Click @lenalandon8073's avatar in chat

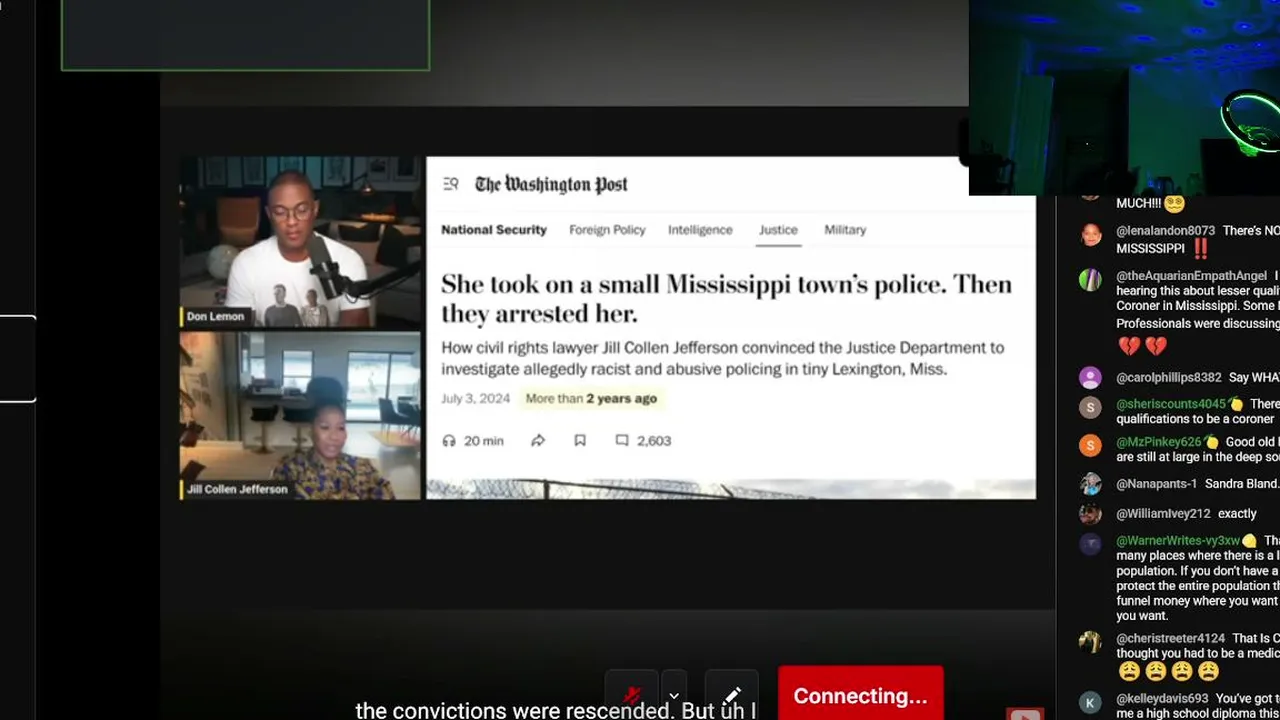coord(1090,236)
